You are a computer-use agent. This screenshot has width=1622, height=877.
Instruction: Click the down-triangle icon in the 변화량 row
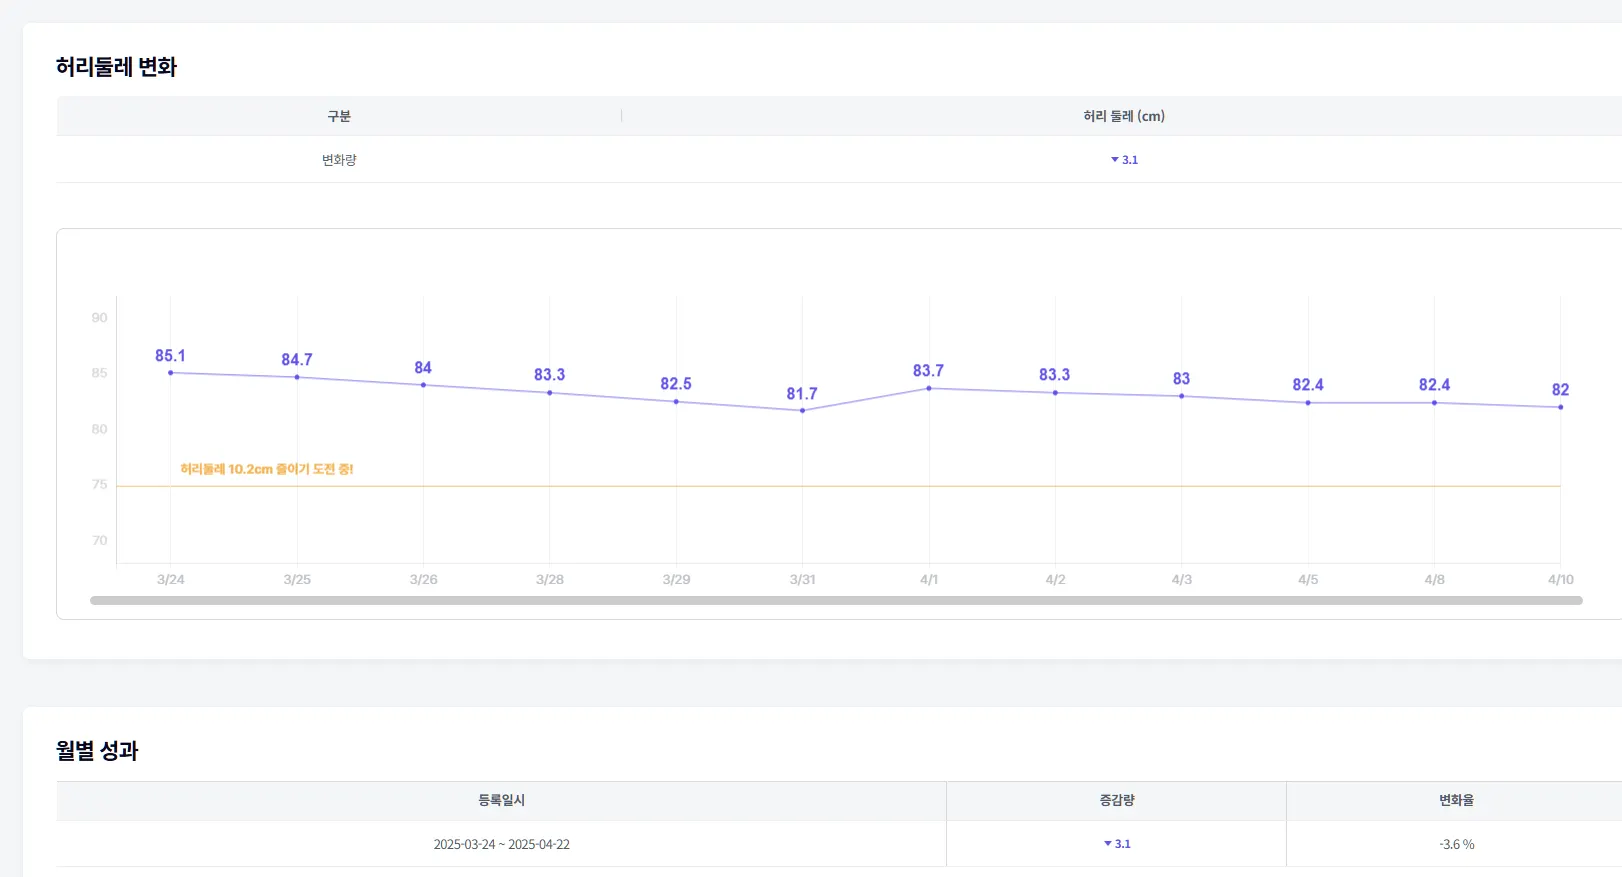1115,160
